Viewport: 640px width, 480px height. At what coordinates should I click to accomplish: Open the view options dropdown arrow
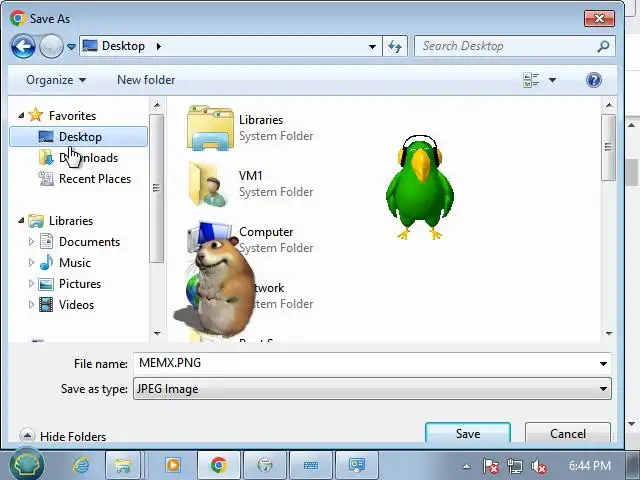point(552,80)
